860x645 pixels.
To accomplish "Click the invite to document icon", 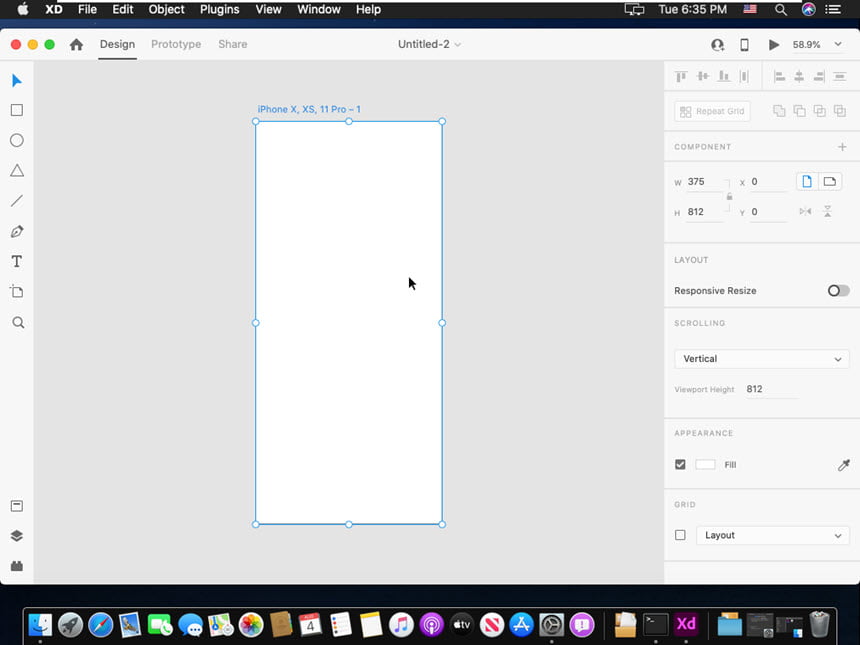I will pos(717,44).
